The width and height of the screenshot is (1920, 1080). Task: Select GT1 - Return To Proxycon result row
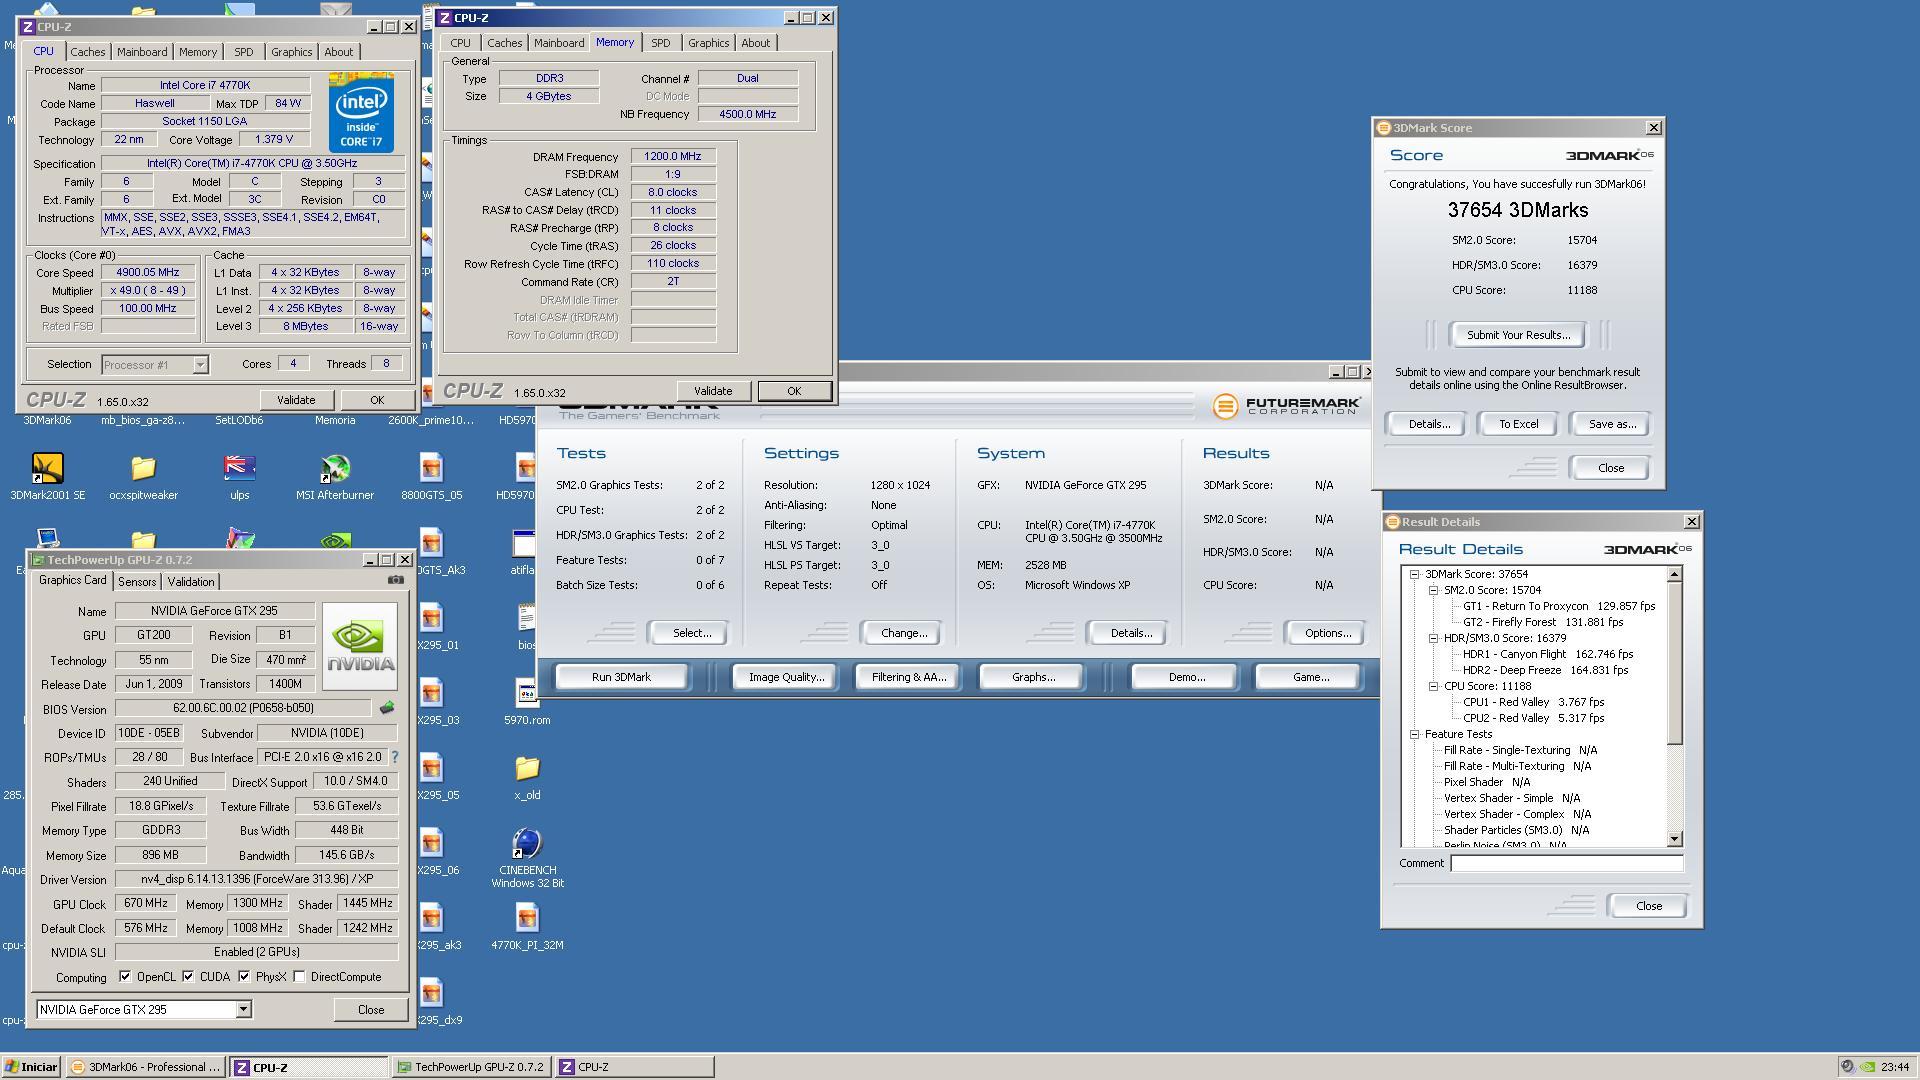tap(1558, 606)
